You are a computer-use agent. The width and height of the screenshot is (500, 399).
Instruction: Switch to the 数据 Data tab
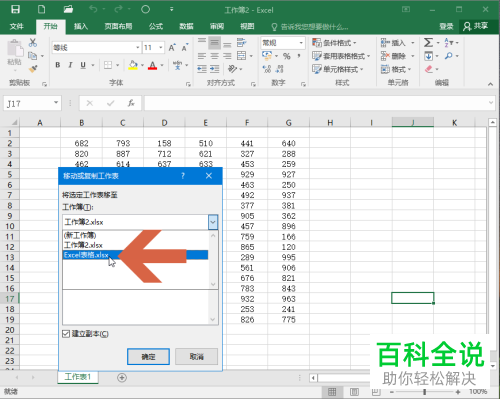point(186,26)
